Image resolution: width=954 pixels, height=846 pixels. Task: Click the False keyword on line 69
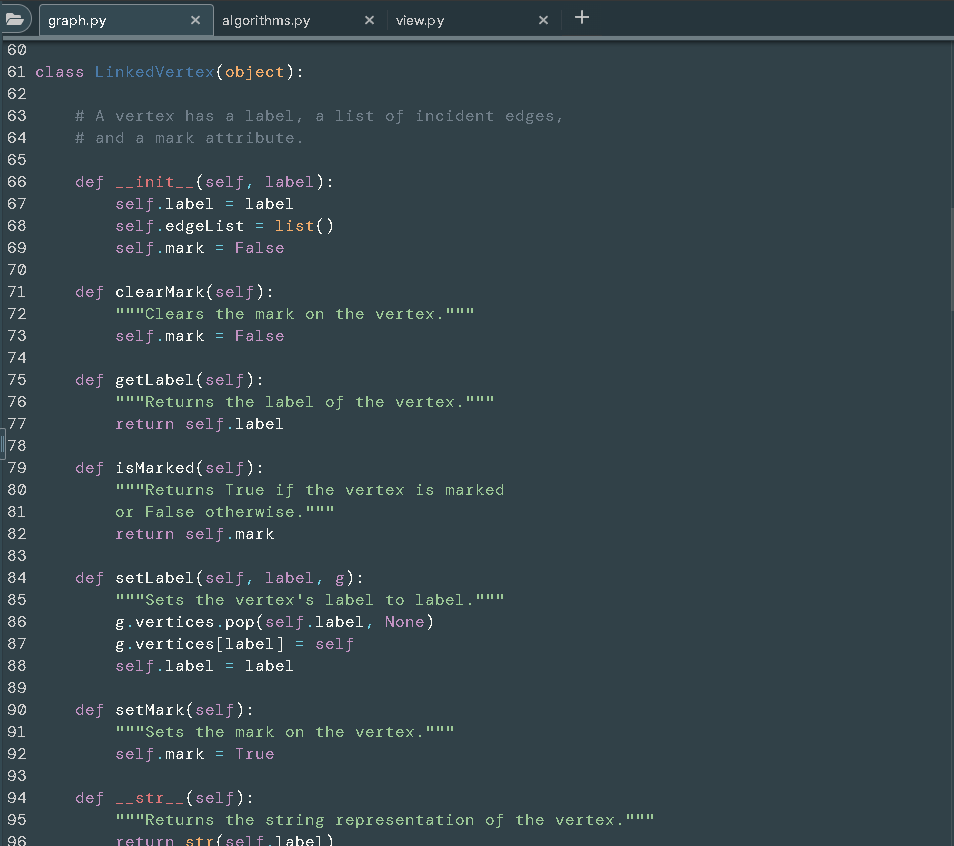point(258,247)
